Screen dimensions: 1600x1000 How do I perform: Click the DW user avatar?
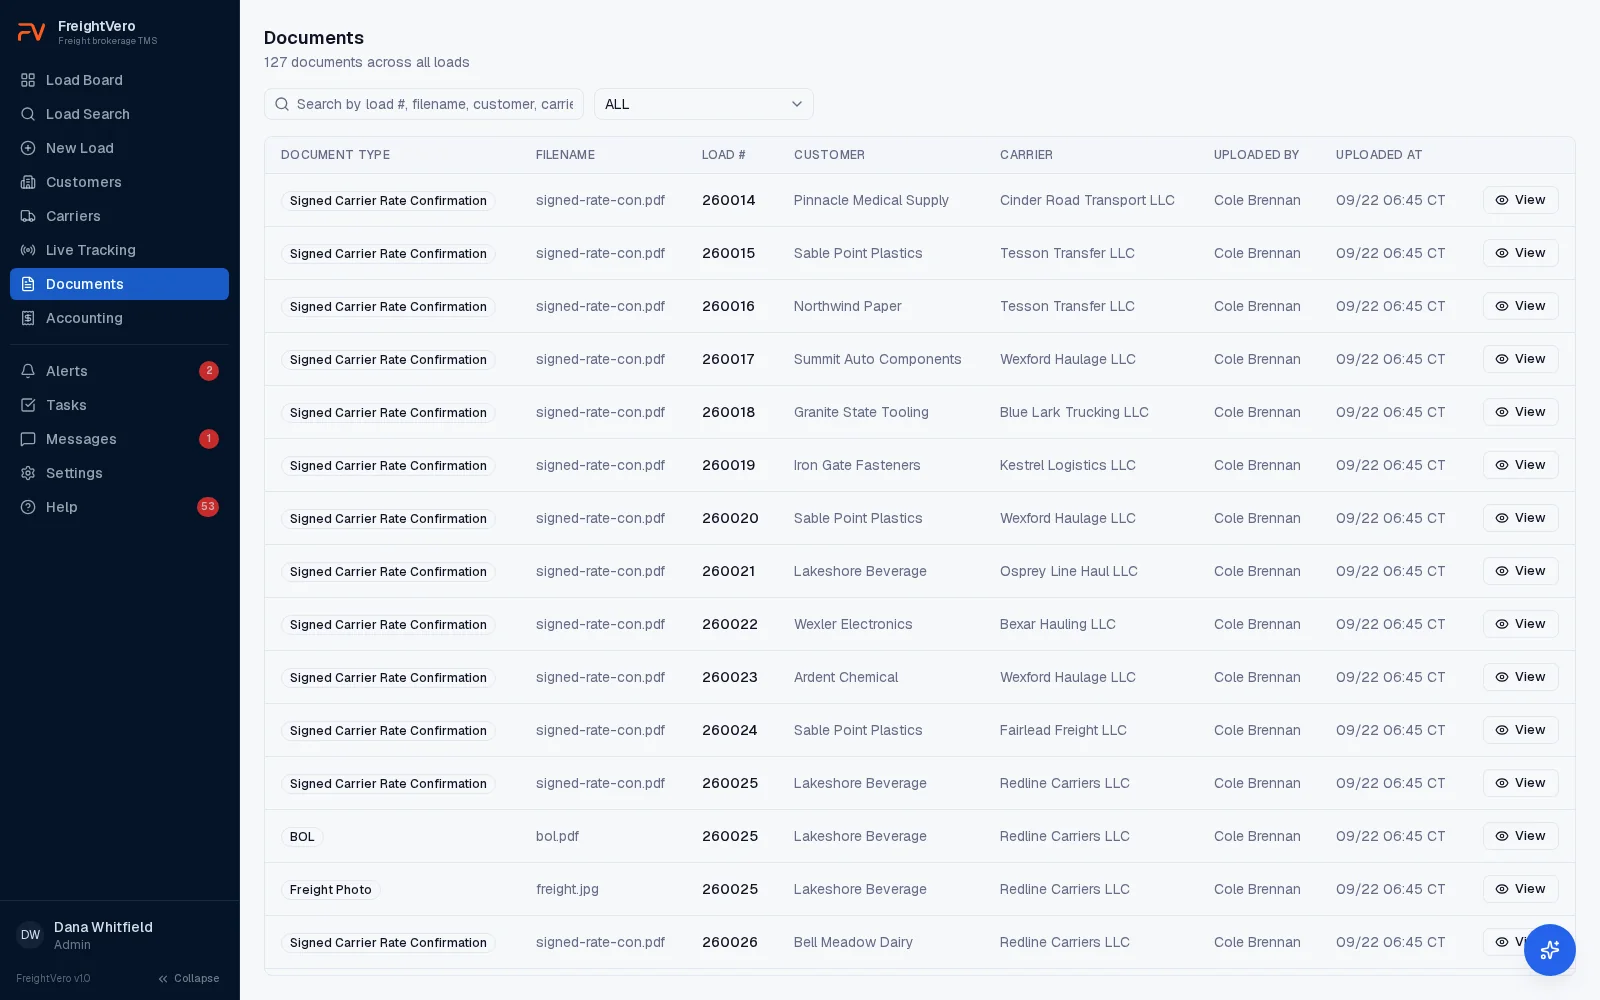pos(31,935)
